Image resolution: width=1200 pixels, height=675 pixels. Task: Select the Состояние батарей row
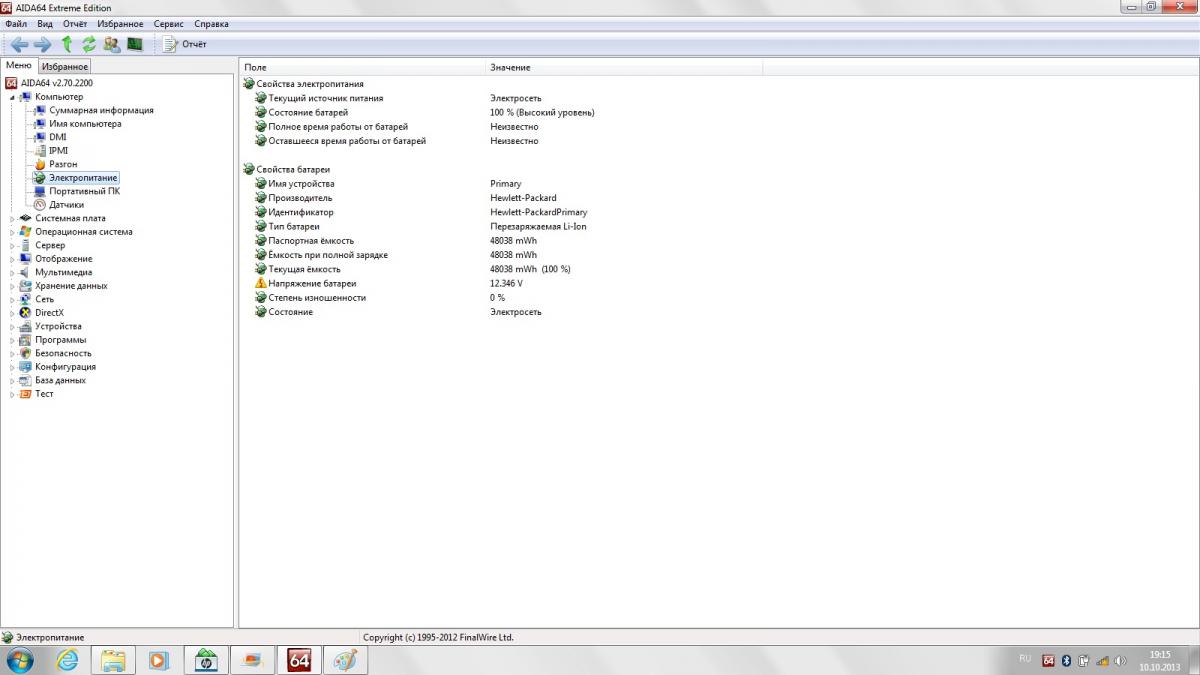(x=308, y=113)
